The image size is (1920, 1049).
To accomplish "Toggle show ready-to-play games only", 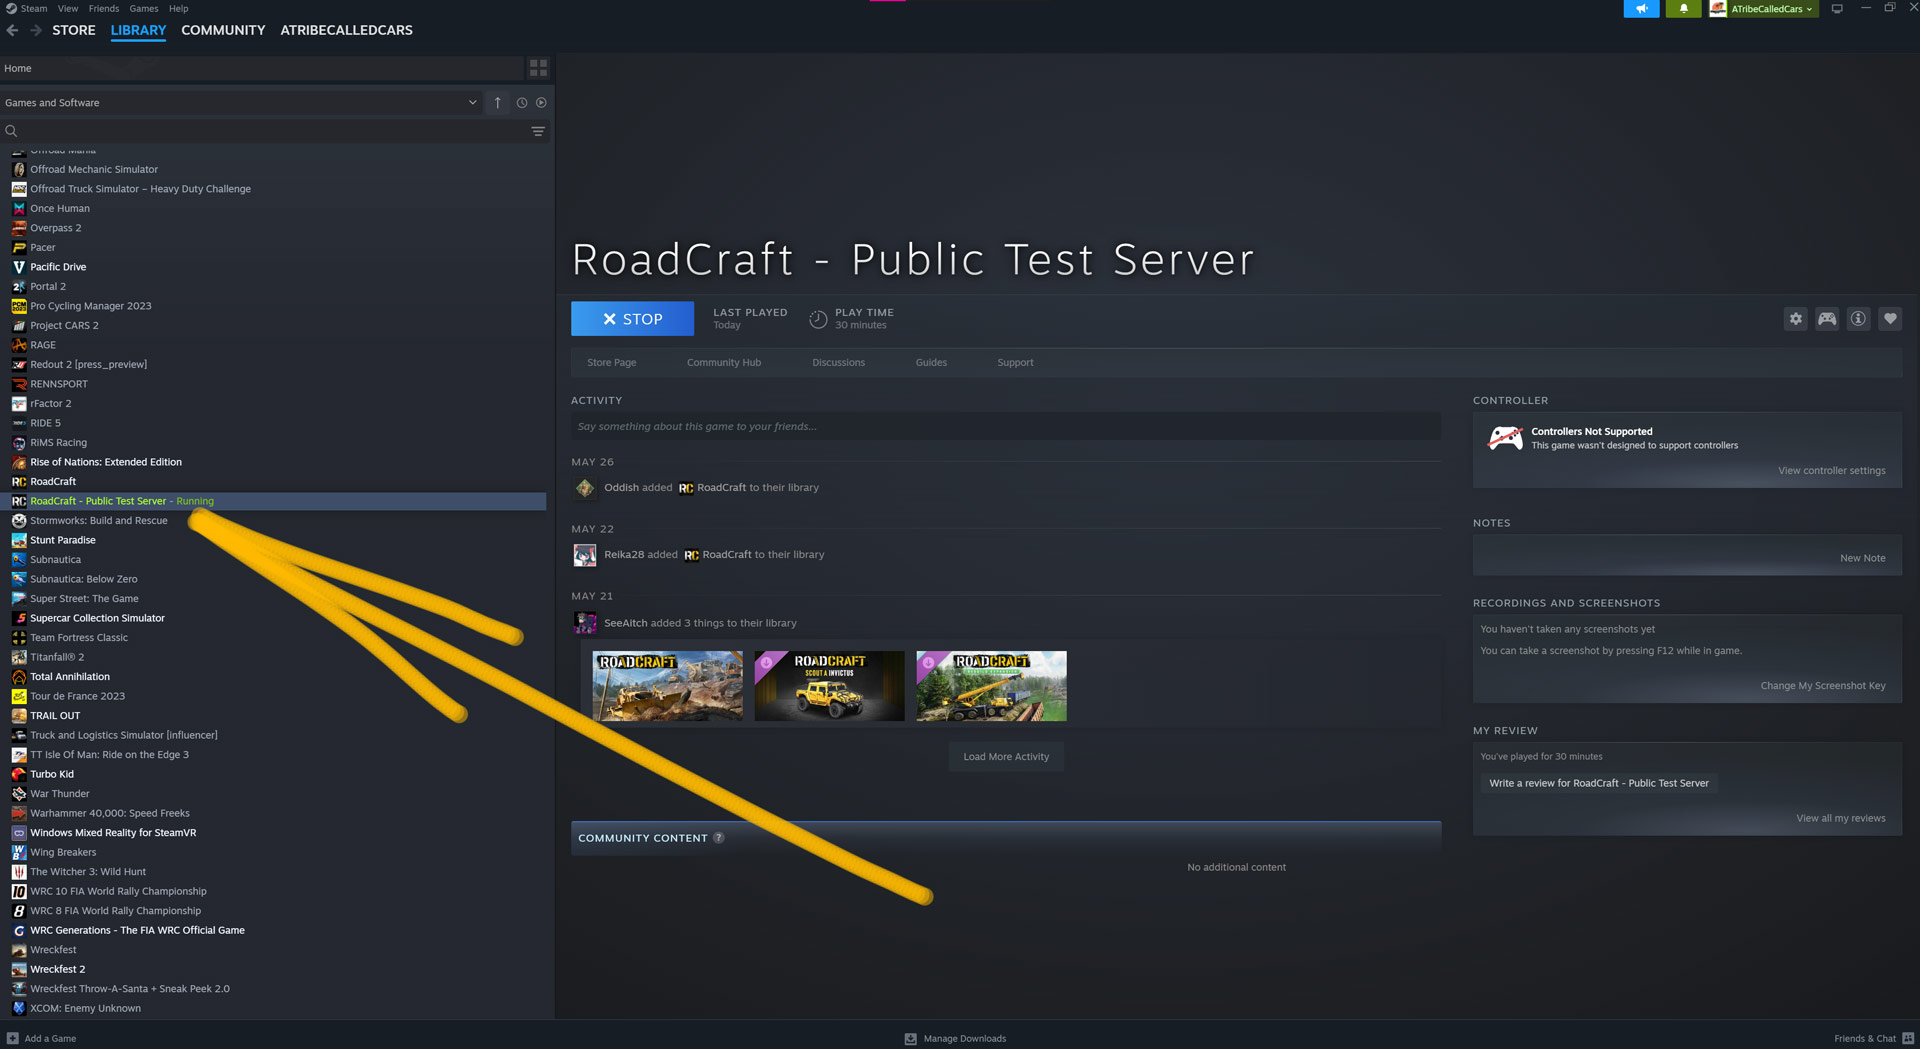I will (x=541, y=103).
